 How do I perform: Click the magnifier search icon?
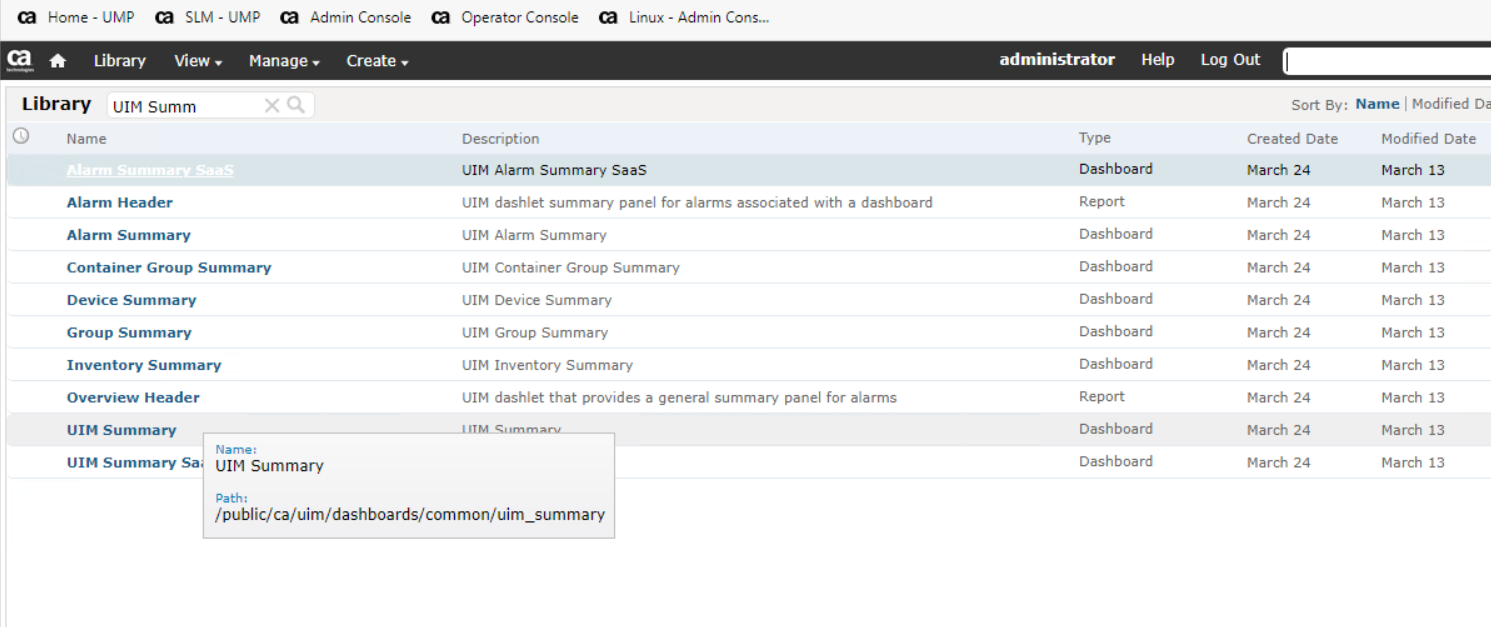pos(295,105)
